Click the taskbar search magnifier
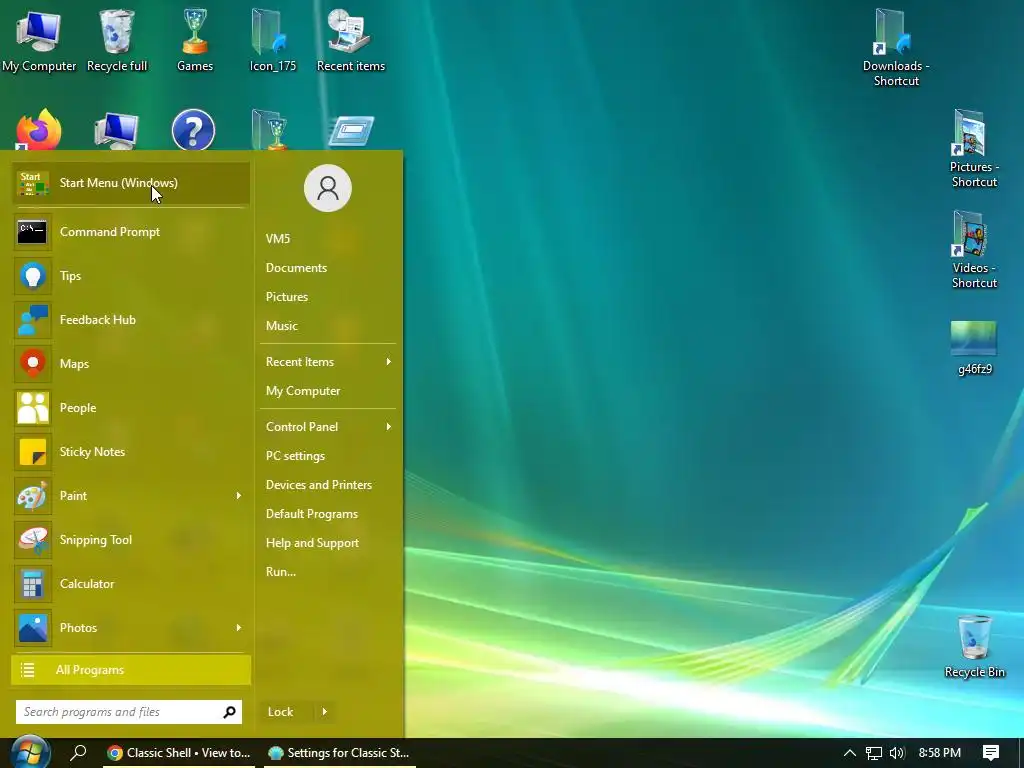This screenshot has width=1024, height=768. click(x=78, y=752)
